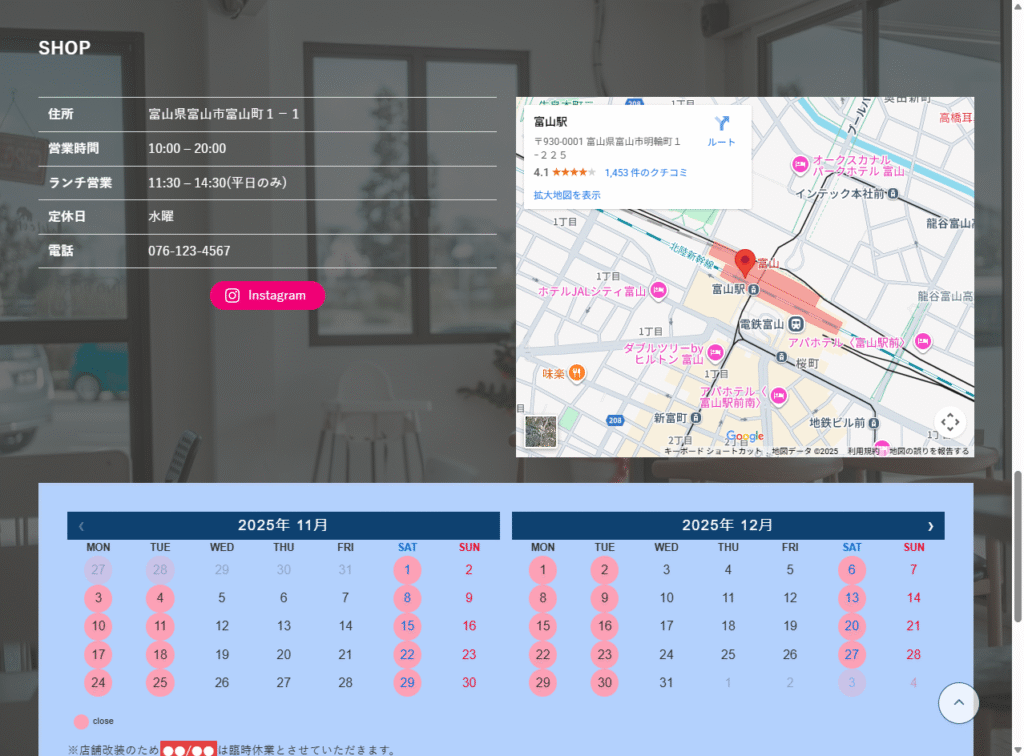The image size is (1024, 756).
Task: Click the pink close legend swatch
Action: click(x=81, y=721)
